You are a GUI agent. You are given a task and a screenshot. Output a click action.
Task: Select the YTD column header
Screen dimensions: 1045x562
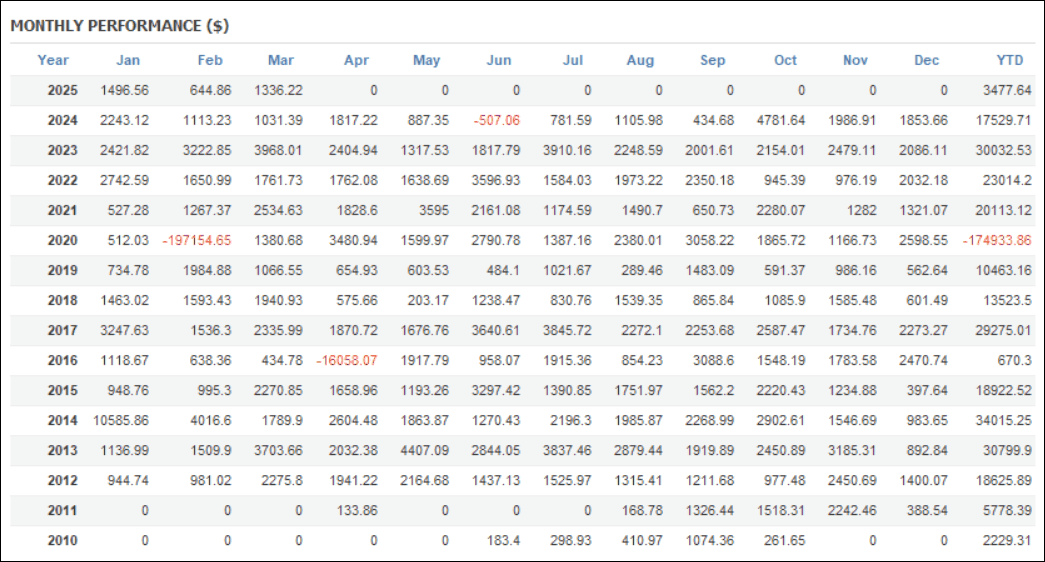(1009, 60)
